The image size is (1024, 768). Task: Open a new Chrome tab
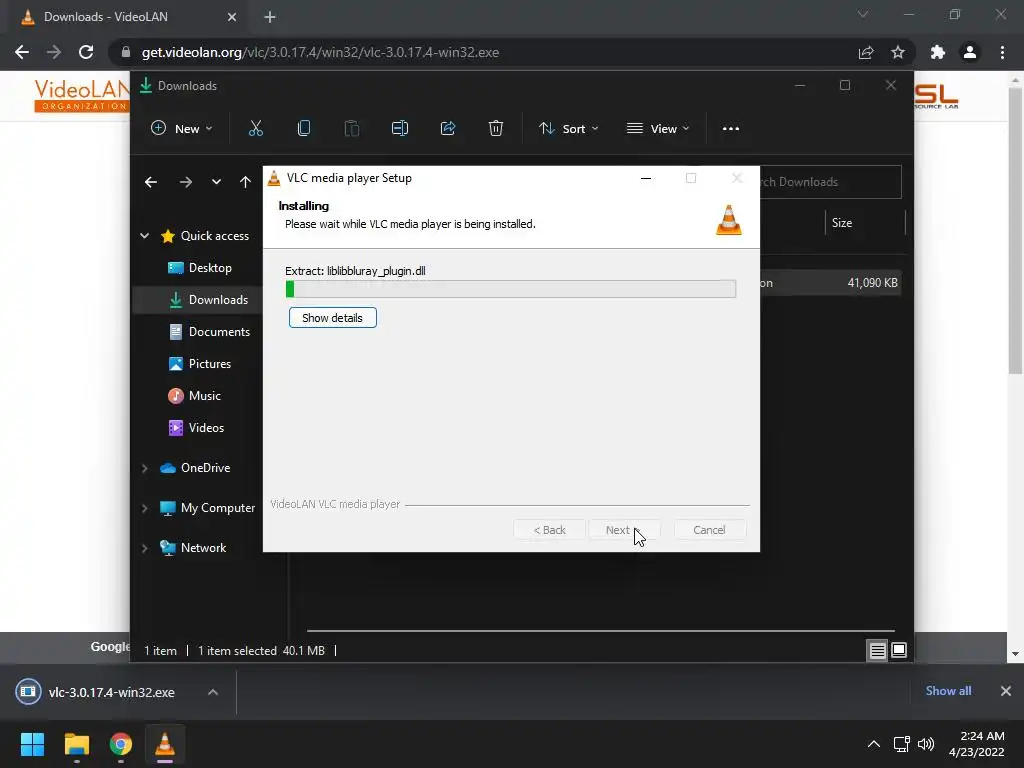270,17
